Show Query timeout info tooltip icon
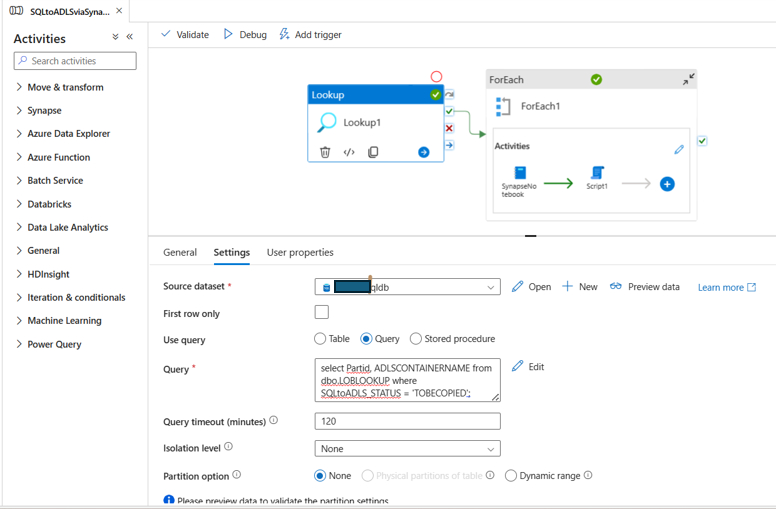 [x=273, y=420]
